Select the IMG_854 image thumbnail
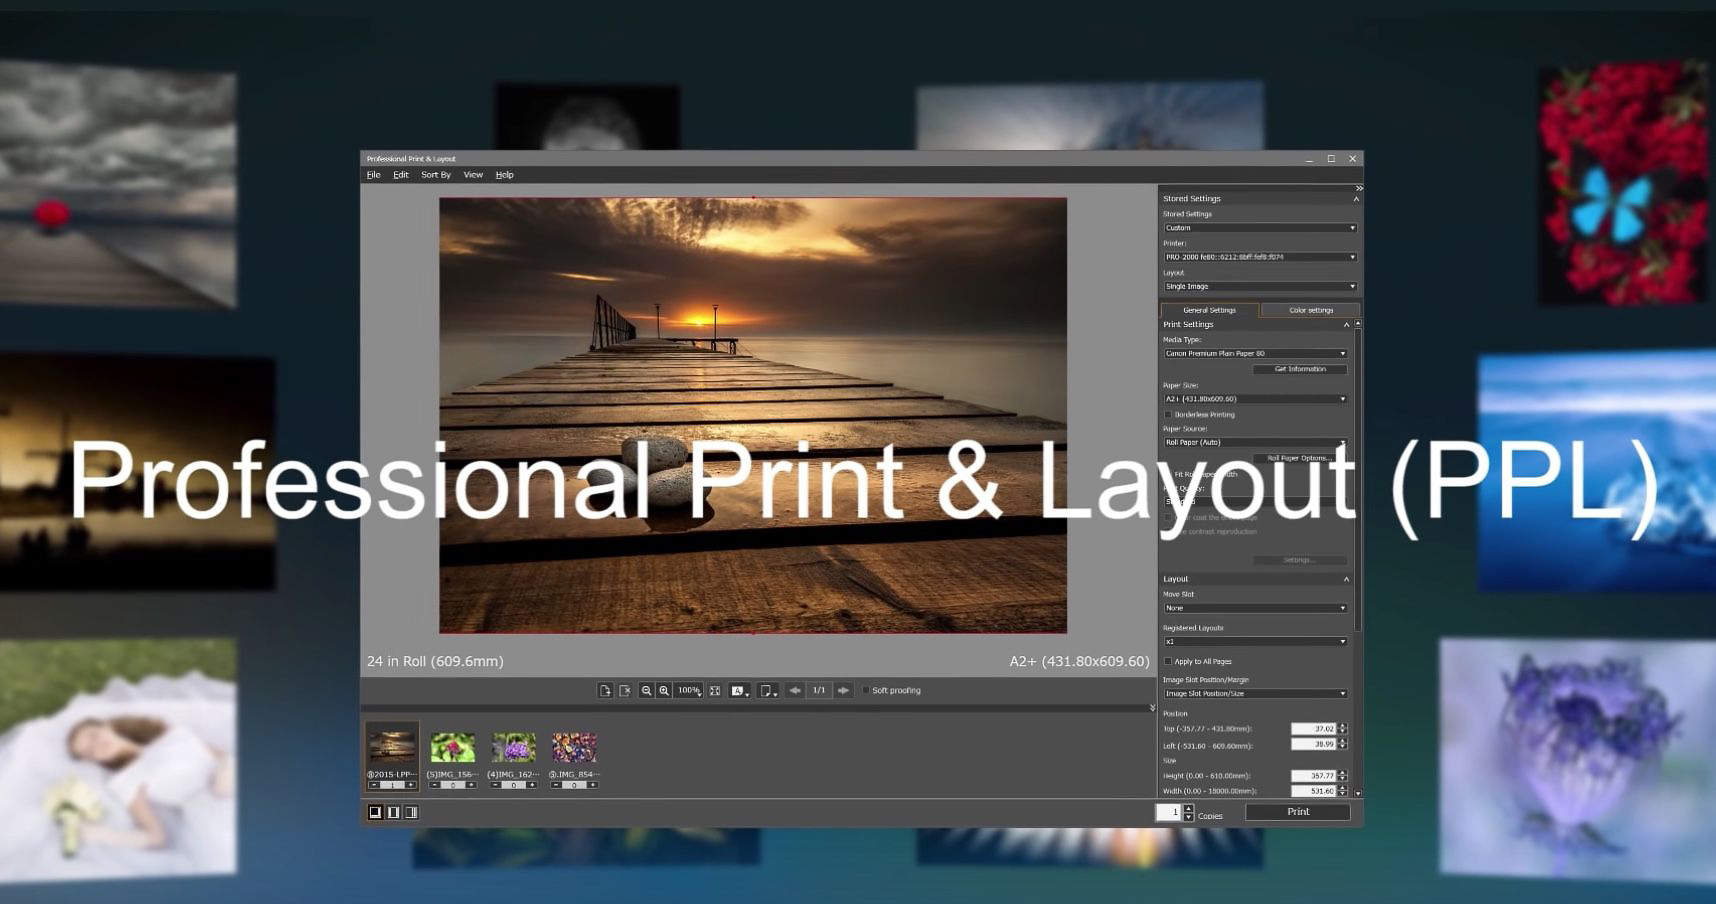Viewport: 1716px width, 904px height. 573,746
